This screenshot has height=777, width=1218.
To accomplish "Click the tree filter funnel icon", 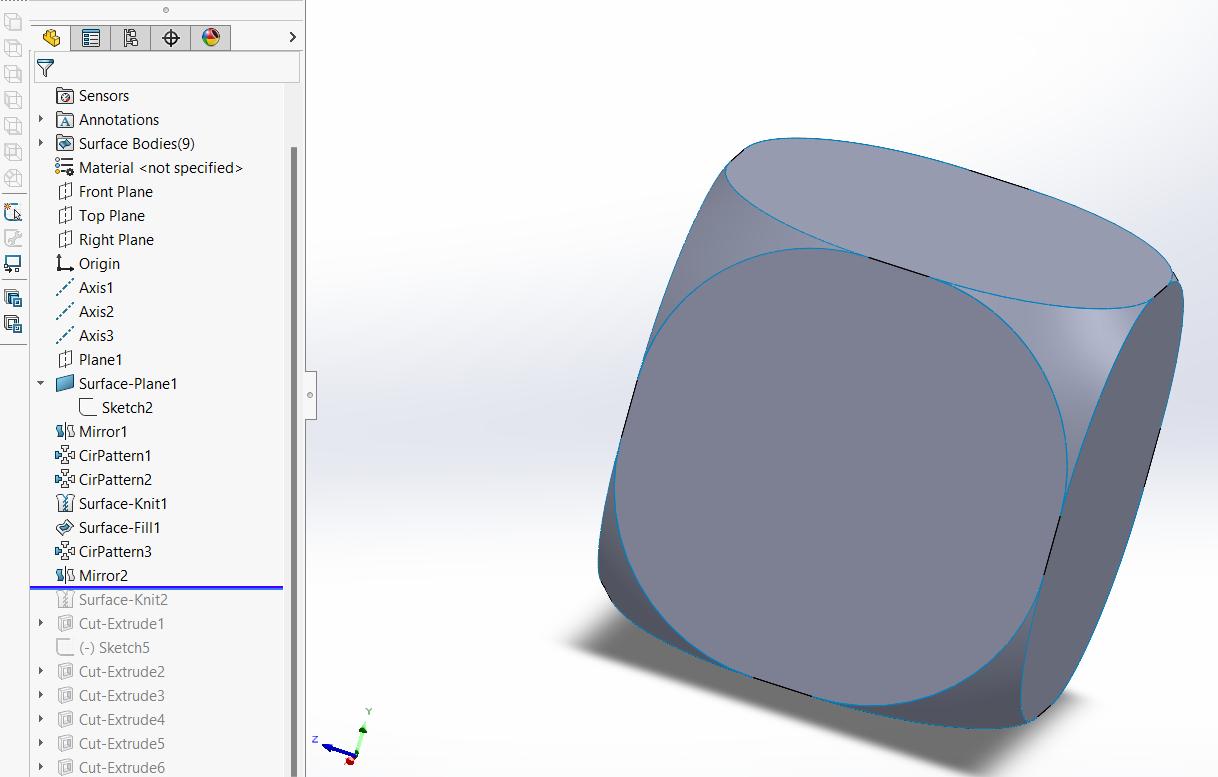I will tap(45, 68).
